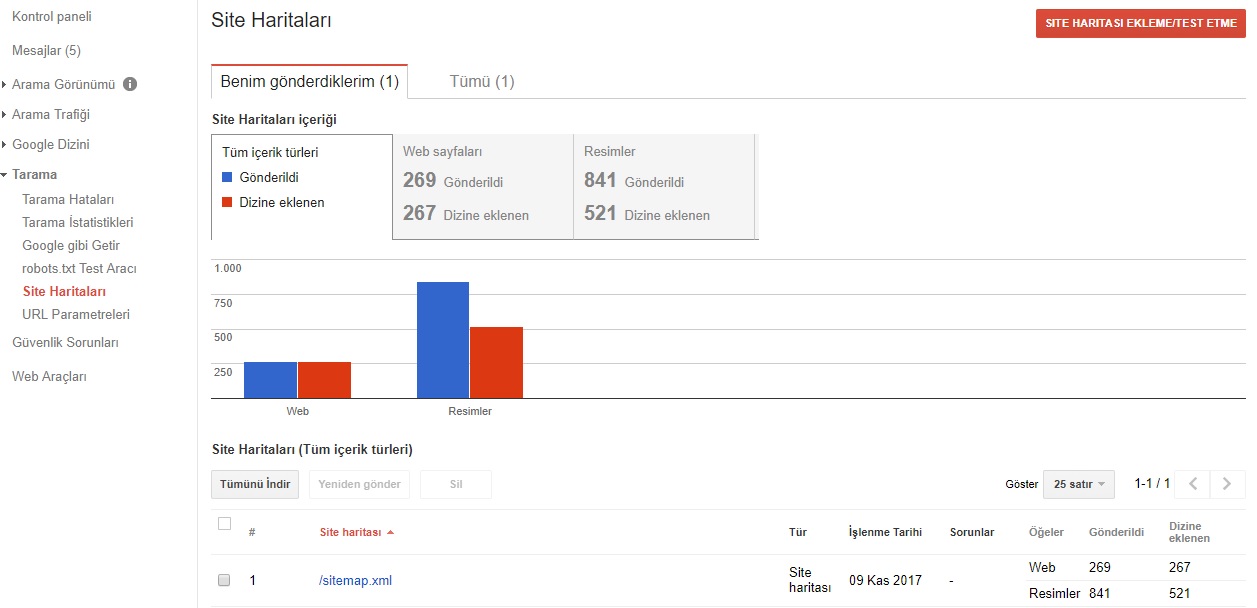This screenshot has width=1257, height=608.
Task: Click the 841 value in table row
Action: click(1100, 594)
